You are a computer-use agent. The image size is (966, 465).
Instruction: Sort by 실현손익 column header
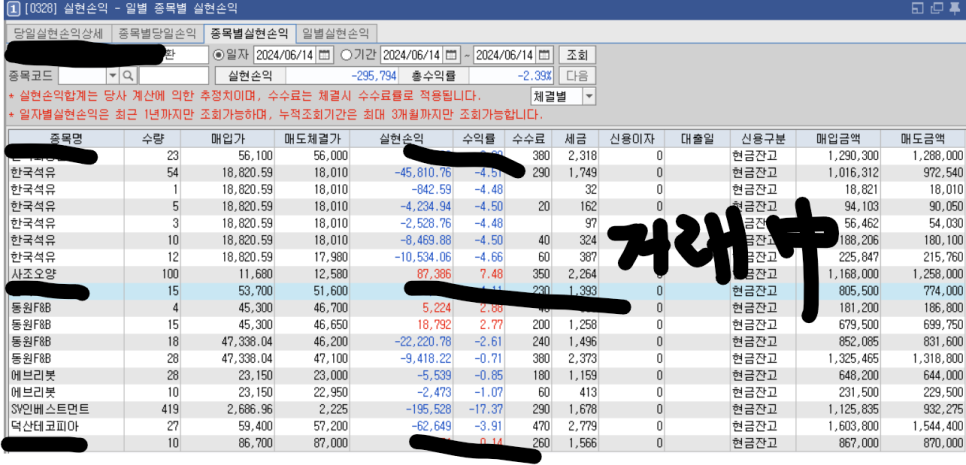[402, 138]
